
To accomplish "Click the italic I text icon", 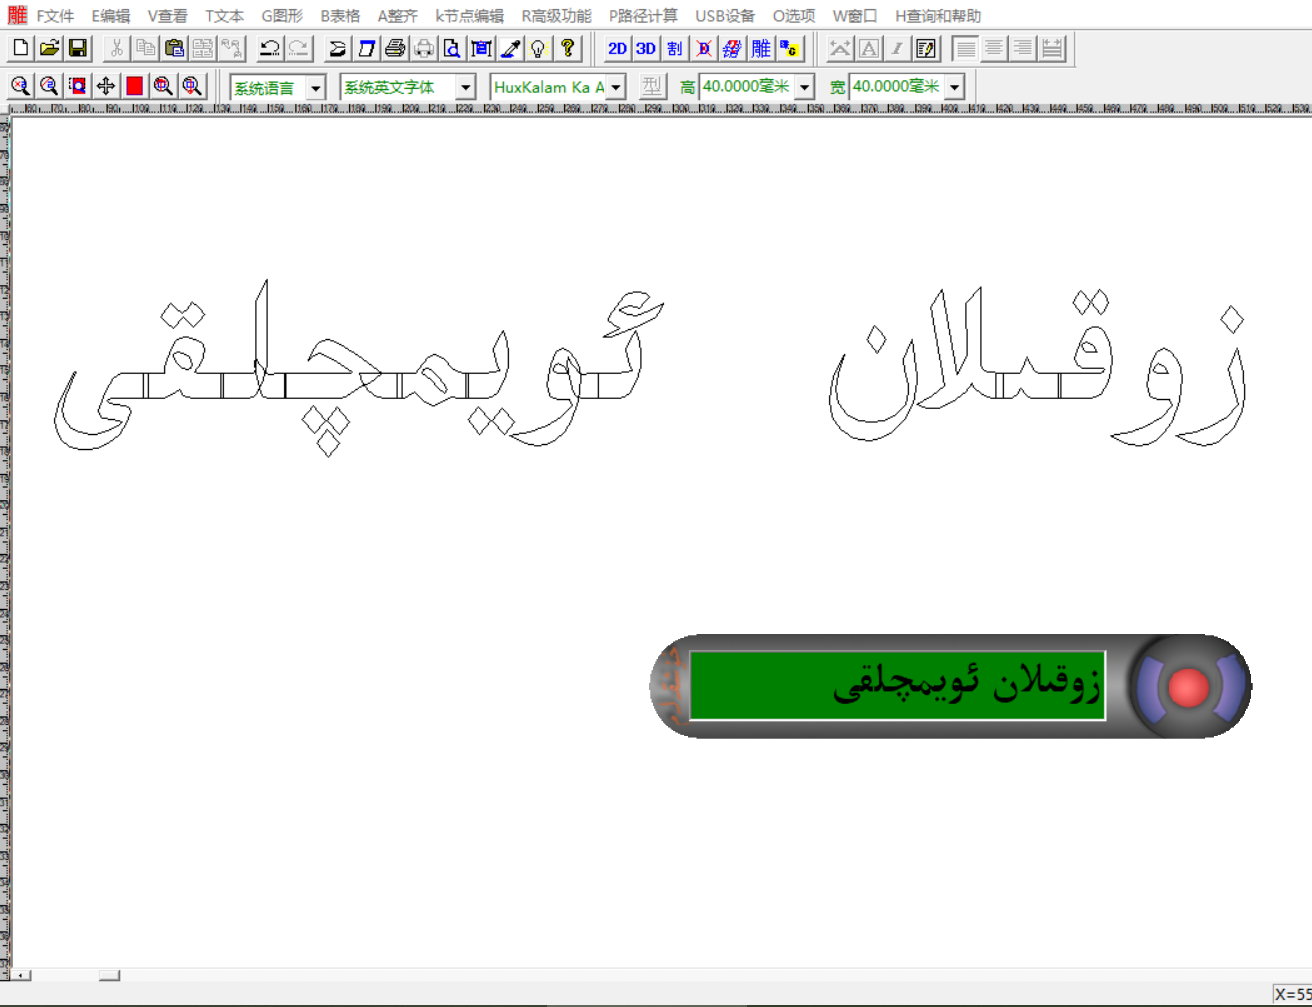I will [x=897, y=48].
